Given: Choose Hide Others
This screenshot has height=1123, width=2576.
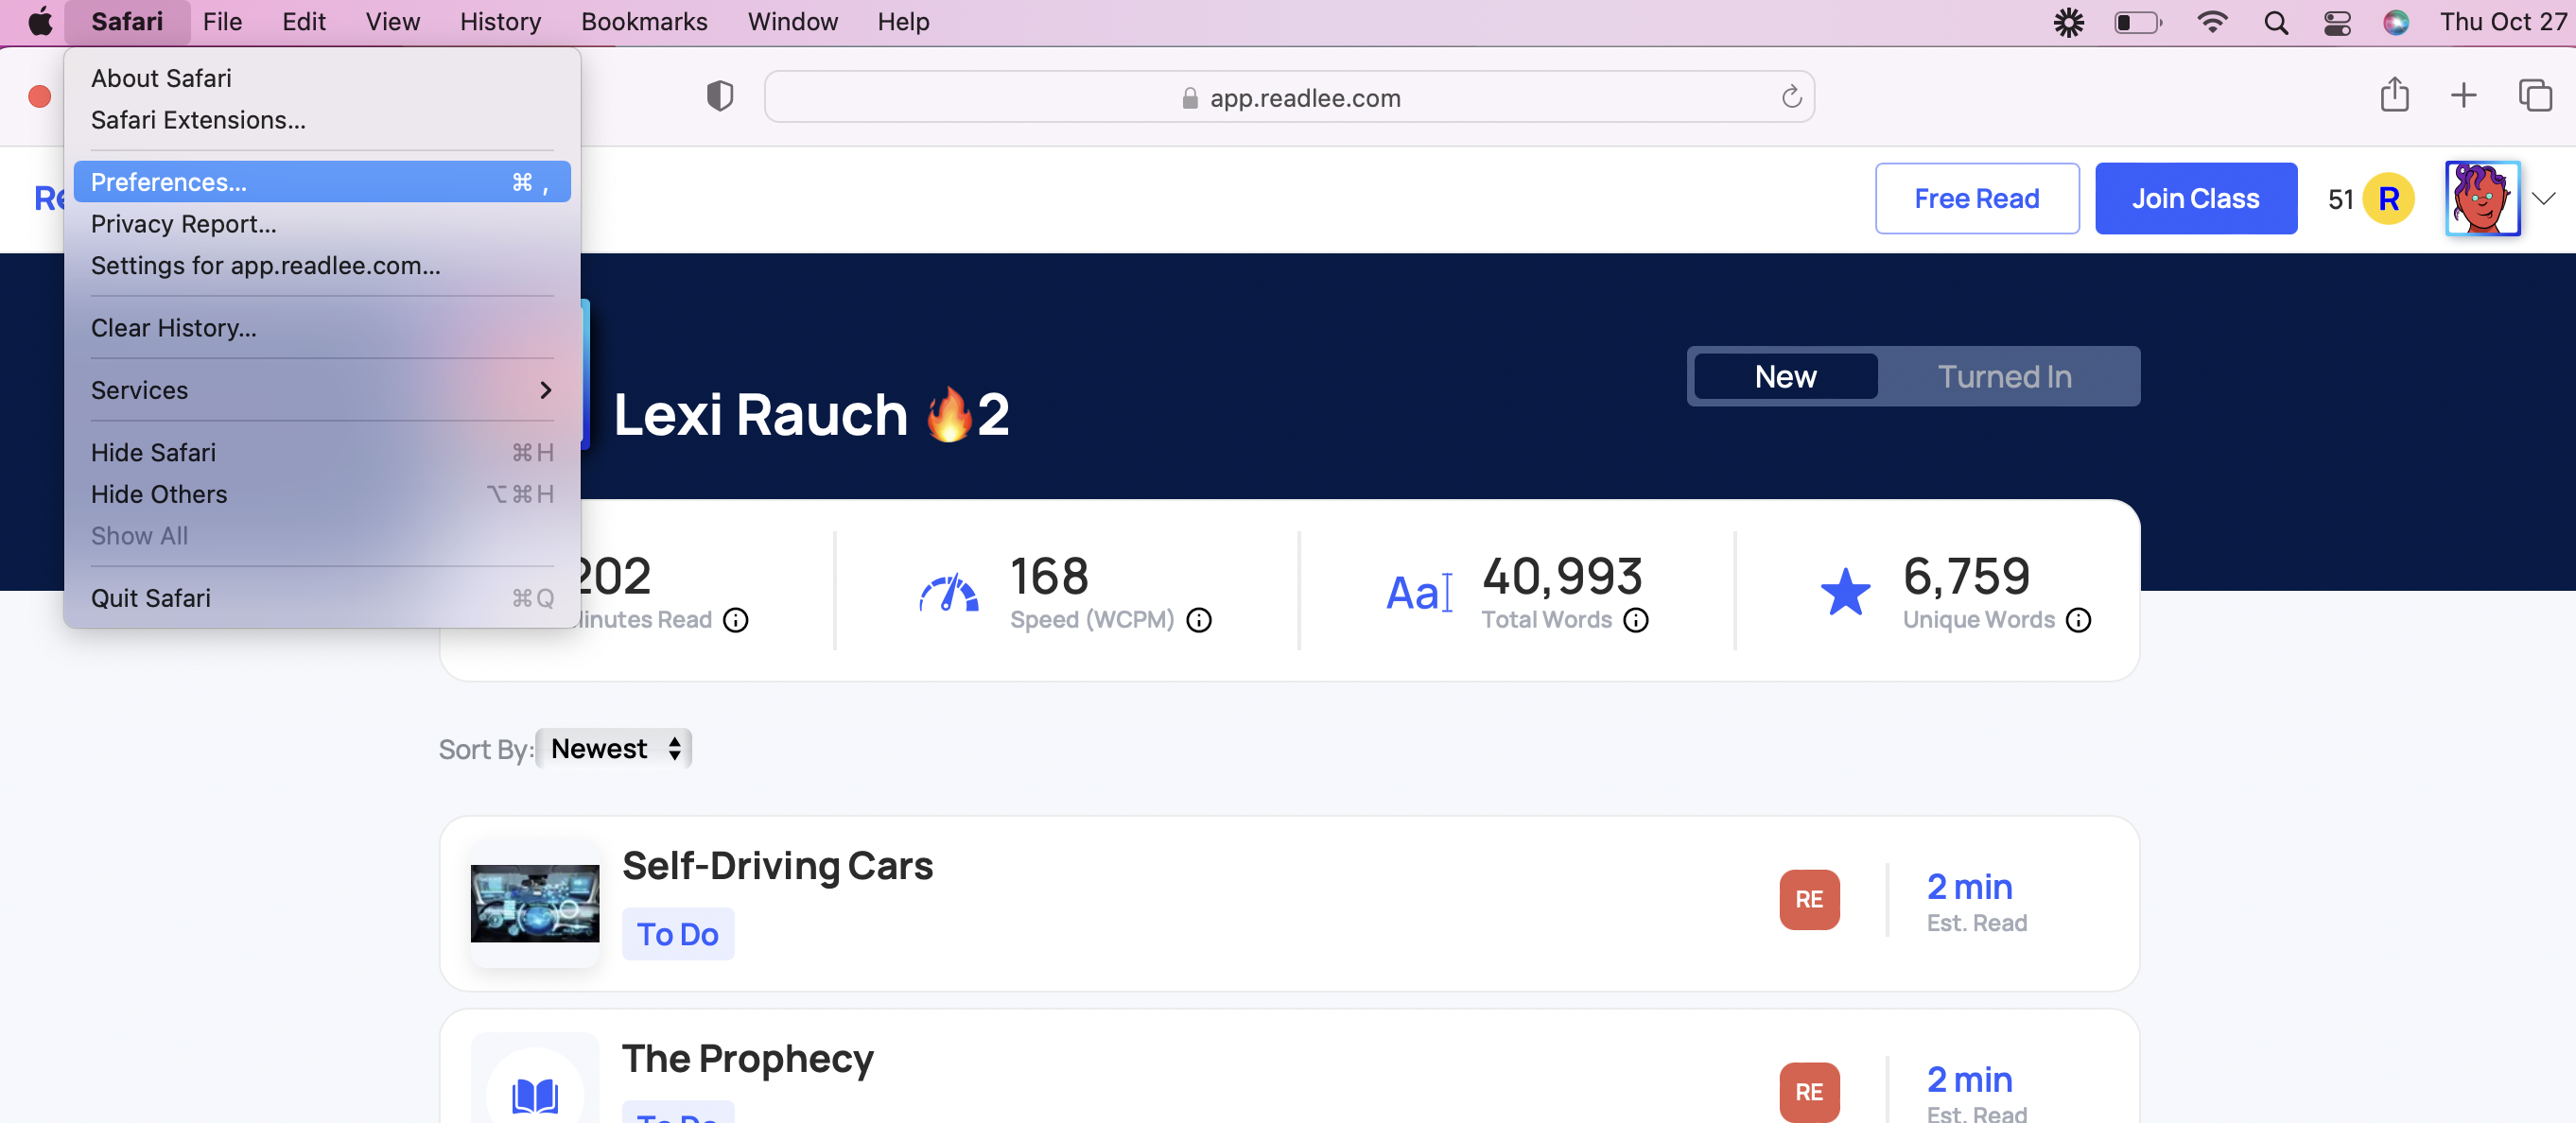Looking at the screenshot, I should [322, 495].
